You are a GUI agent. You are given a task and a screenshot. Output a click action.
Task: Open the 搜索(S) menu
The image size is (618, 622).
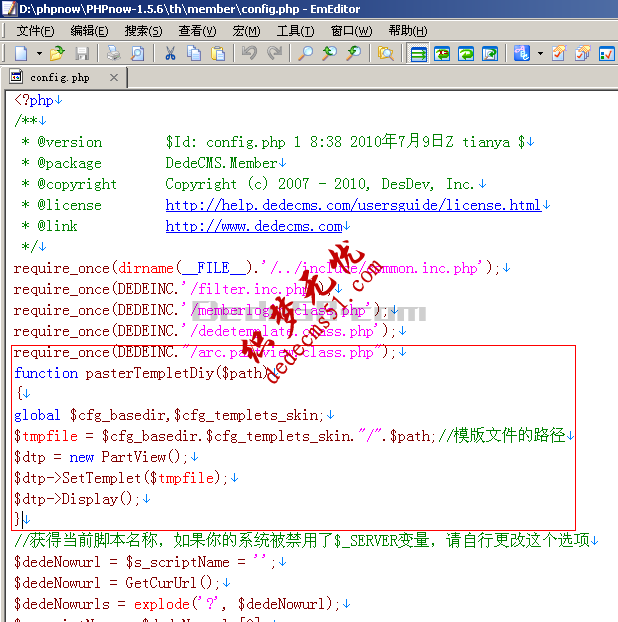coord(143,31)
